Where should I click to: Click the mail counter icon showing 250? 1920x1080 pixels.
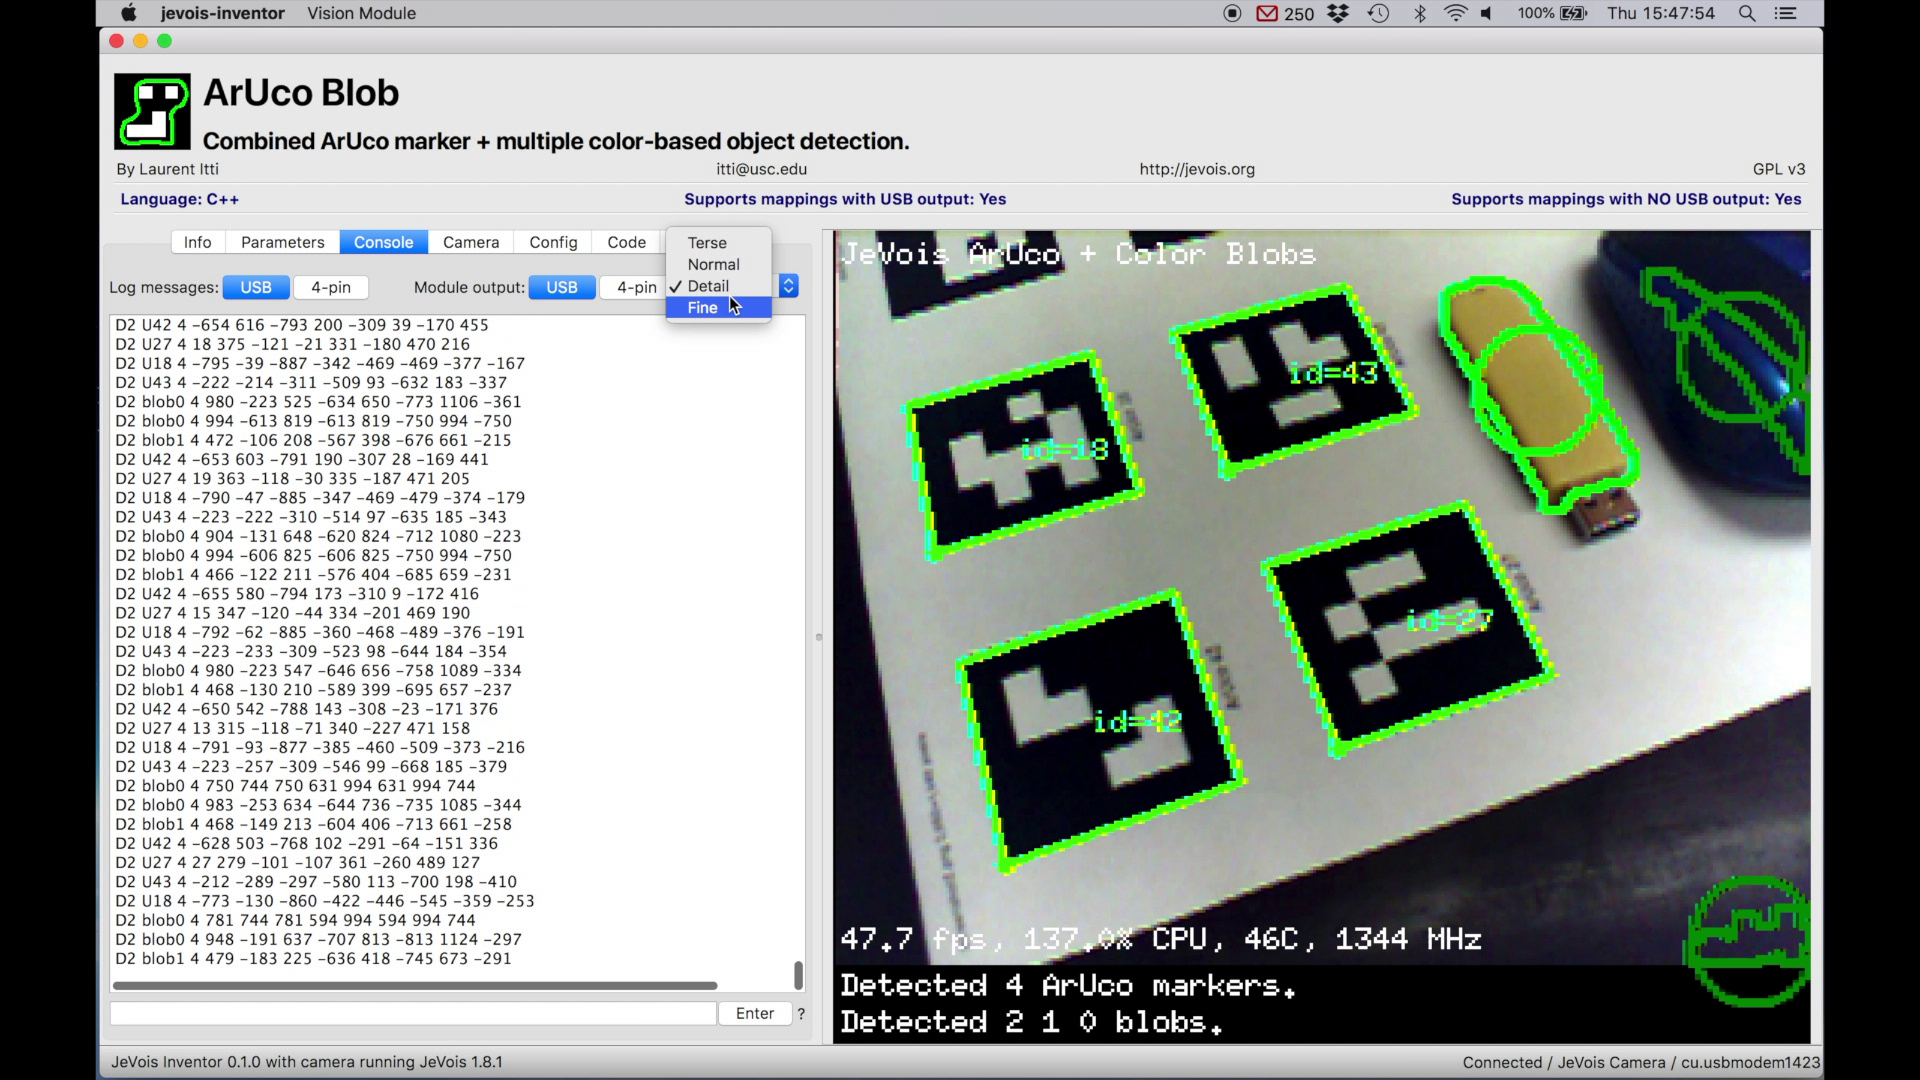coord(1285,13)
